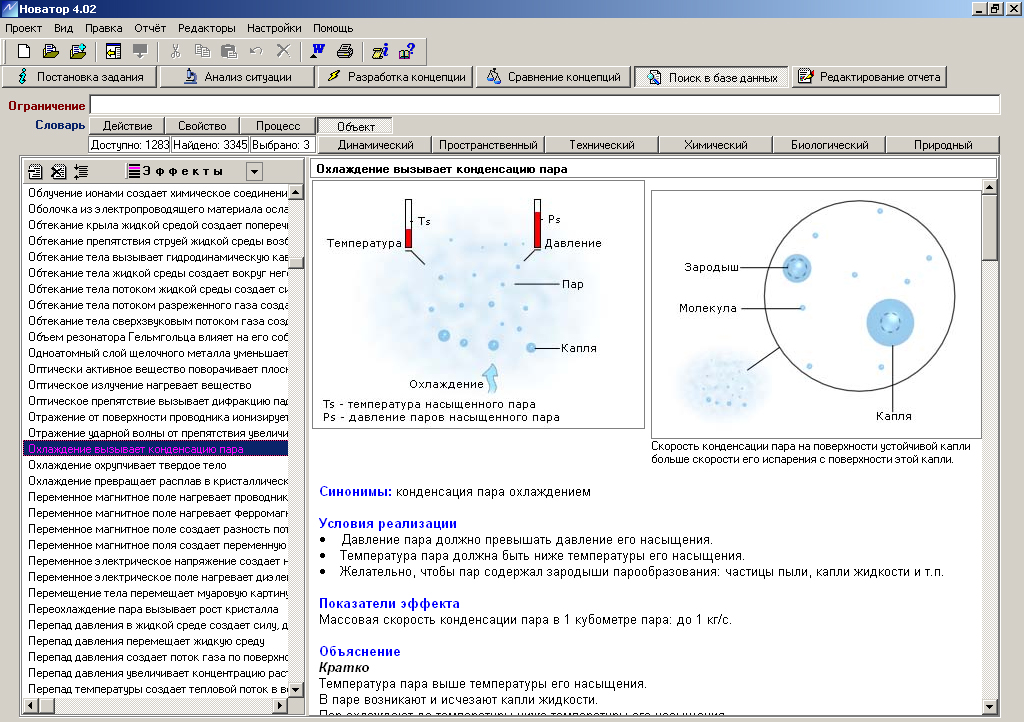
Task: Select the row 'Оптическое излучение нагревает вещество'
Action: tap(155, 385)
